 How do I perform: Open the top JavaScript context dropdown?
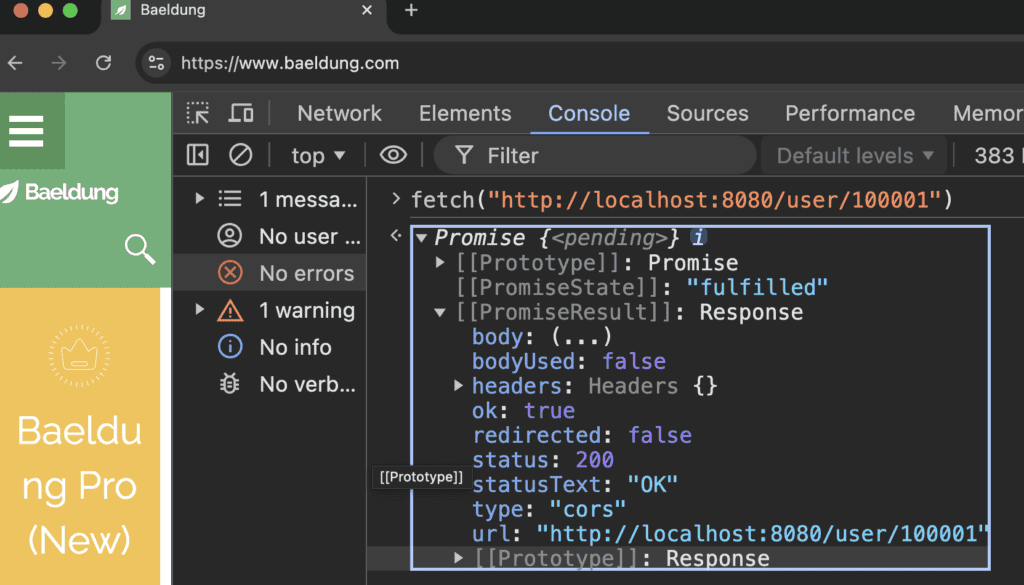pyautogui.click(x=317, y=156)
